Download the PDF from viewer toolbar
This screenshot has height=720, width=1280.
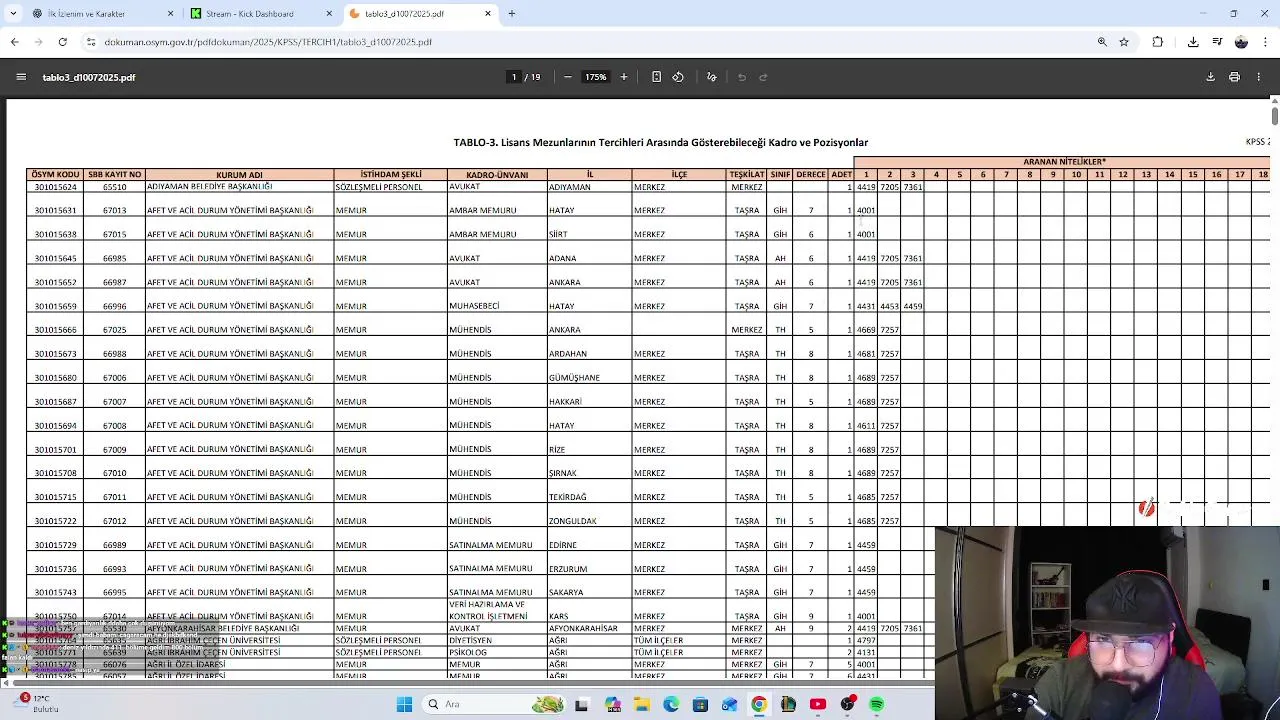[x=1210, y=77]
